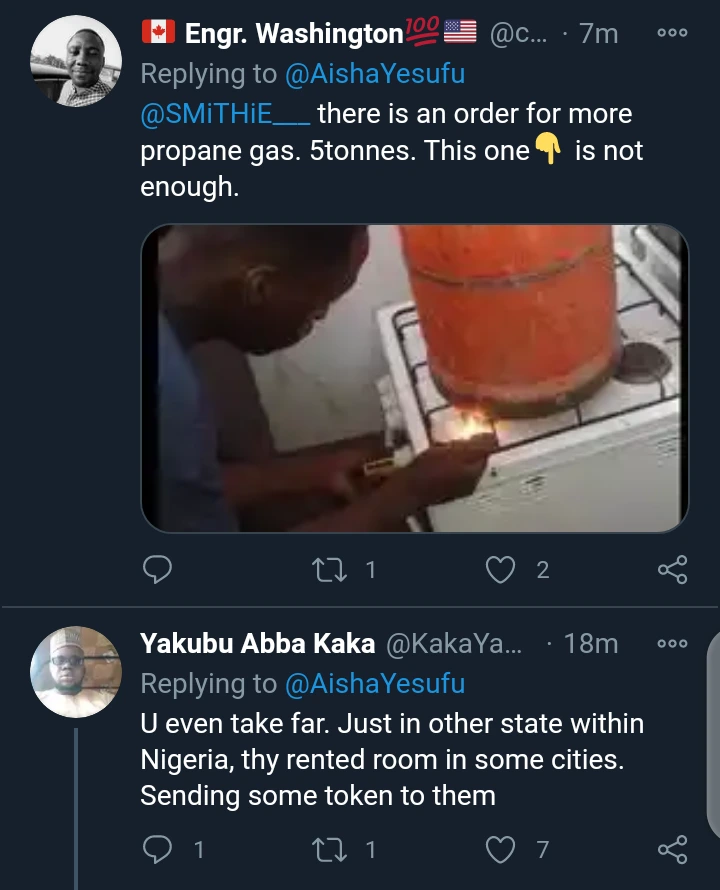Share Yakubu Abba Kaka's tweet
Screen dimensions: 720x890
pyautogui.click(x=672, y=850)
